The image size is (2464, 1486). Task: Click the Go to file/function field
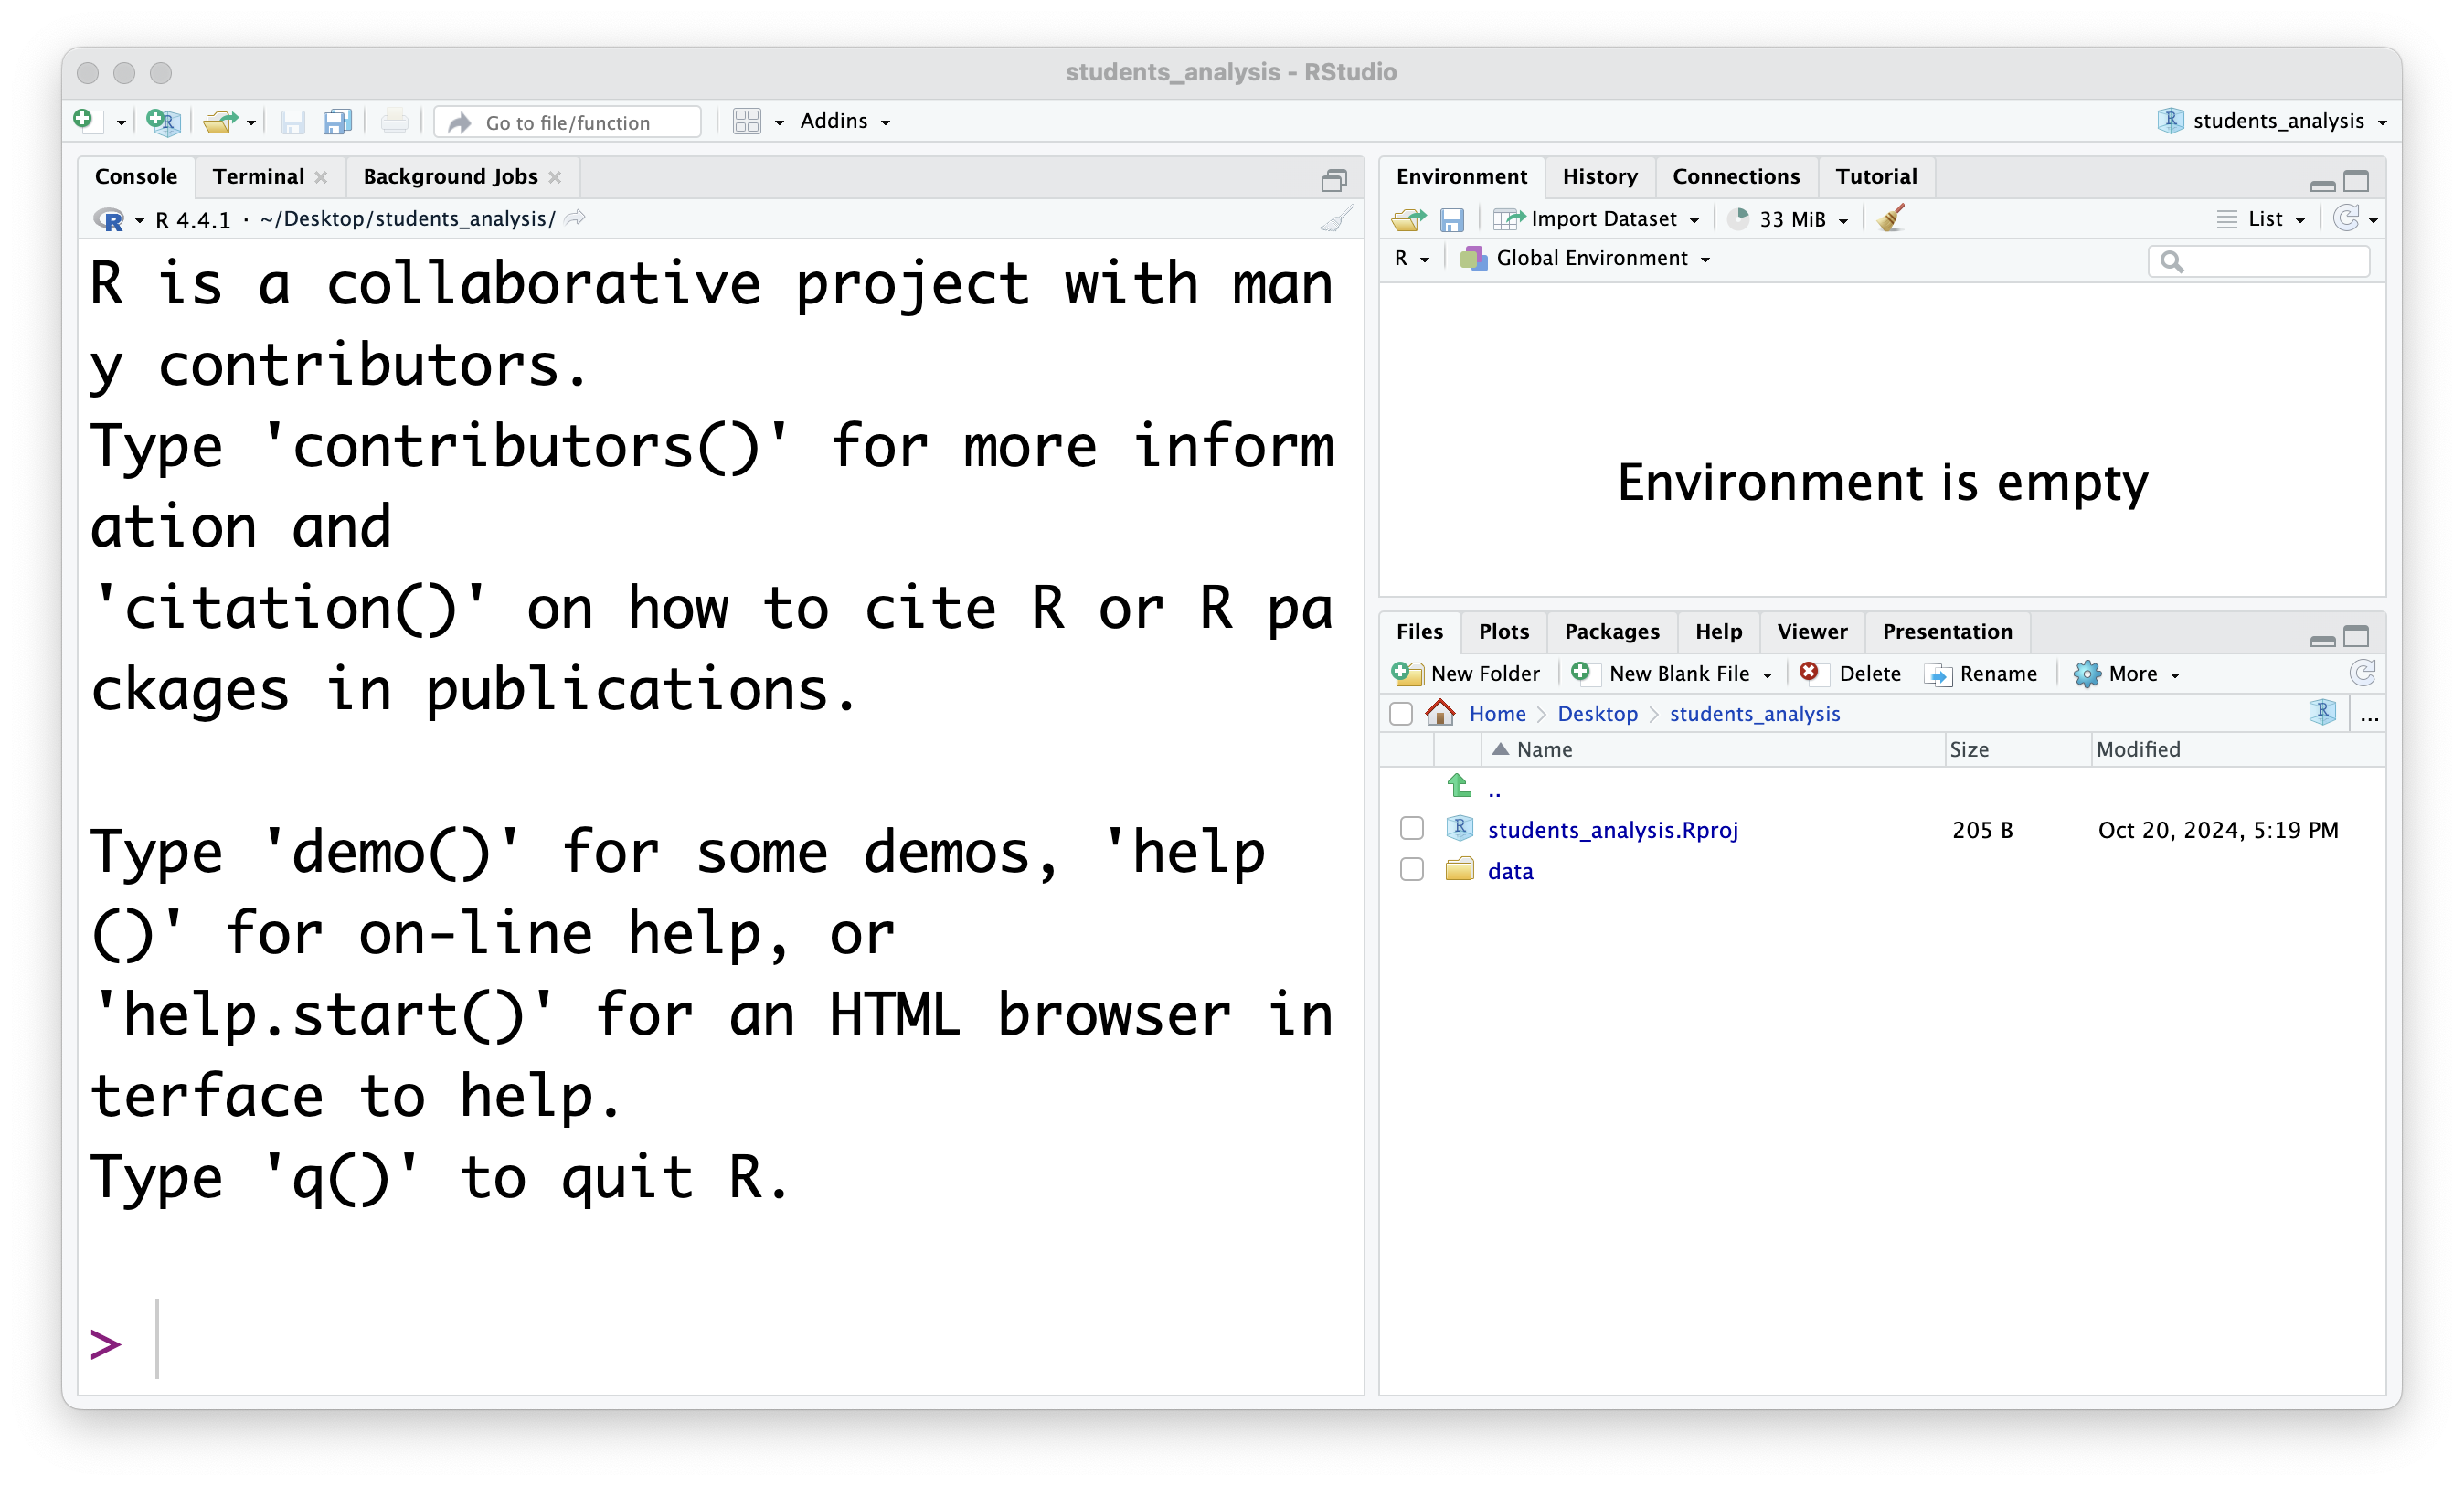click(567, 122)
